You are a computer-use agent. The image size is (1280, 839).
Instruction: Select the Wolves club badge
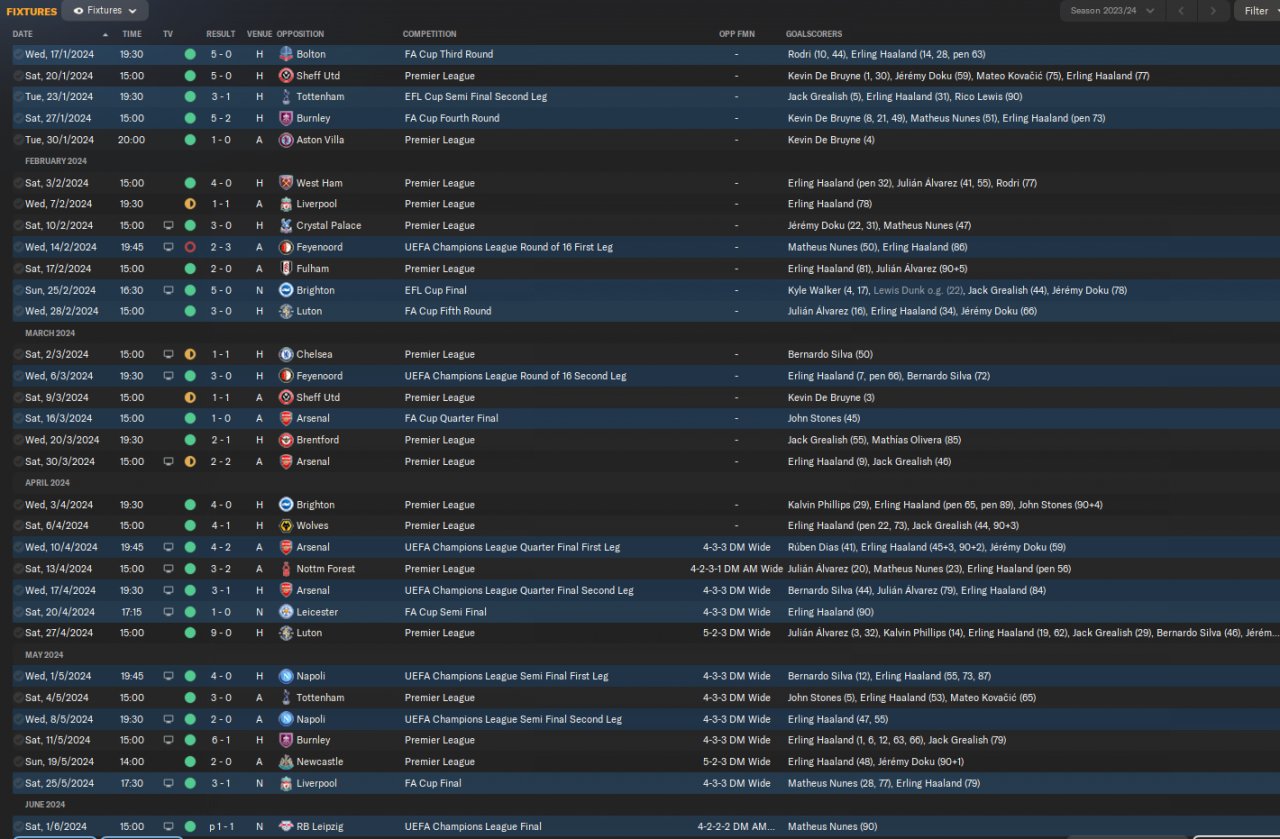(286, 526)
